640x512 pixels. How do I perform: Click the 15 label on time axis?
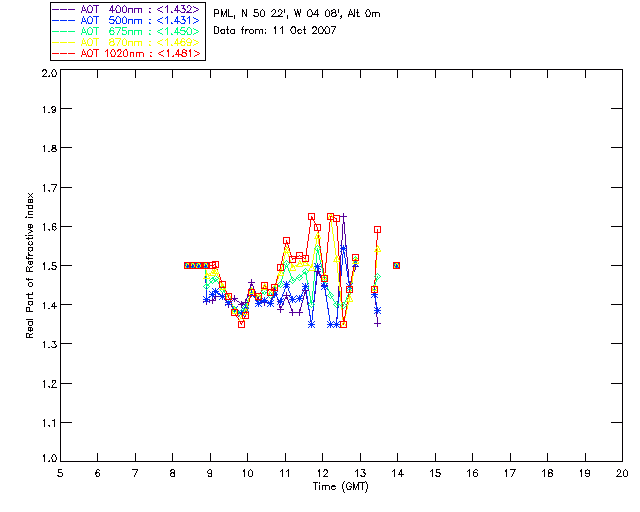point(435,473)
